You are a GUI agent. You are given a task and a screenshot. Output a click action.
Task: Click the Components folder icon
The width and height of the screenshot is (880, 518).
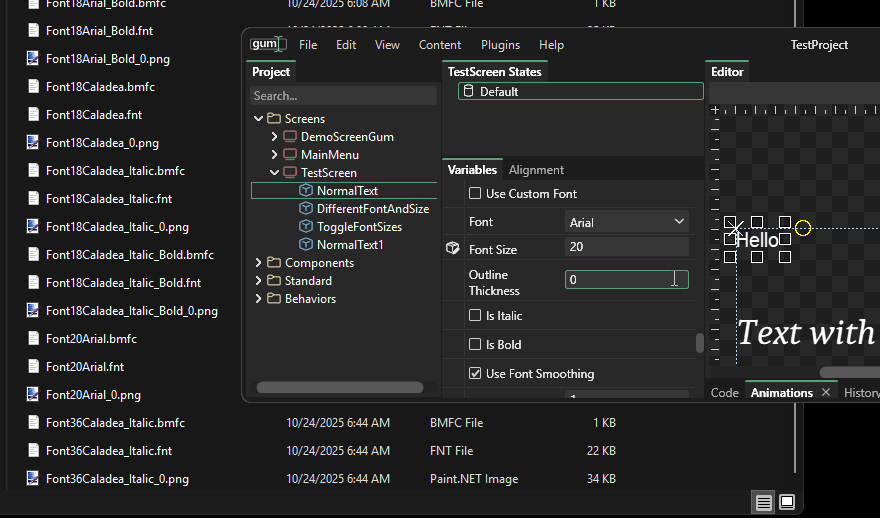pos(274,263)
